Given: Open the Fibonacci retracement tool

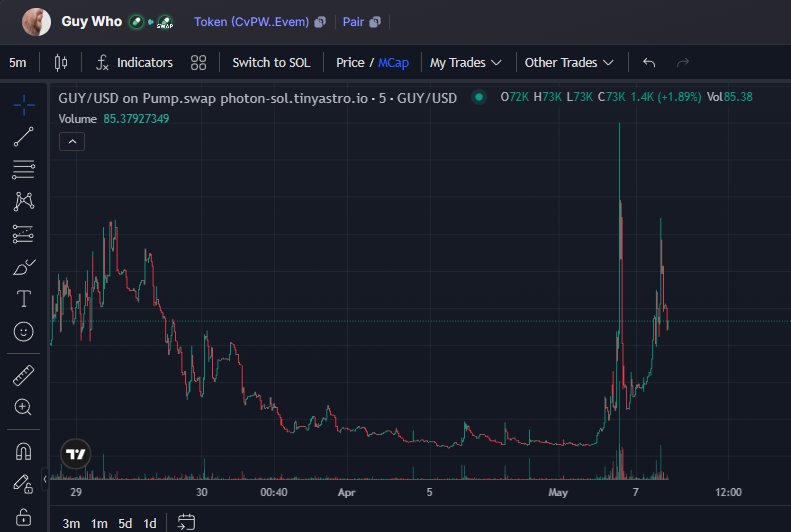Looking at the screenshot, I should click(x=24, y=169).
